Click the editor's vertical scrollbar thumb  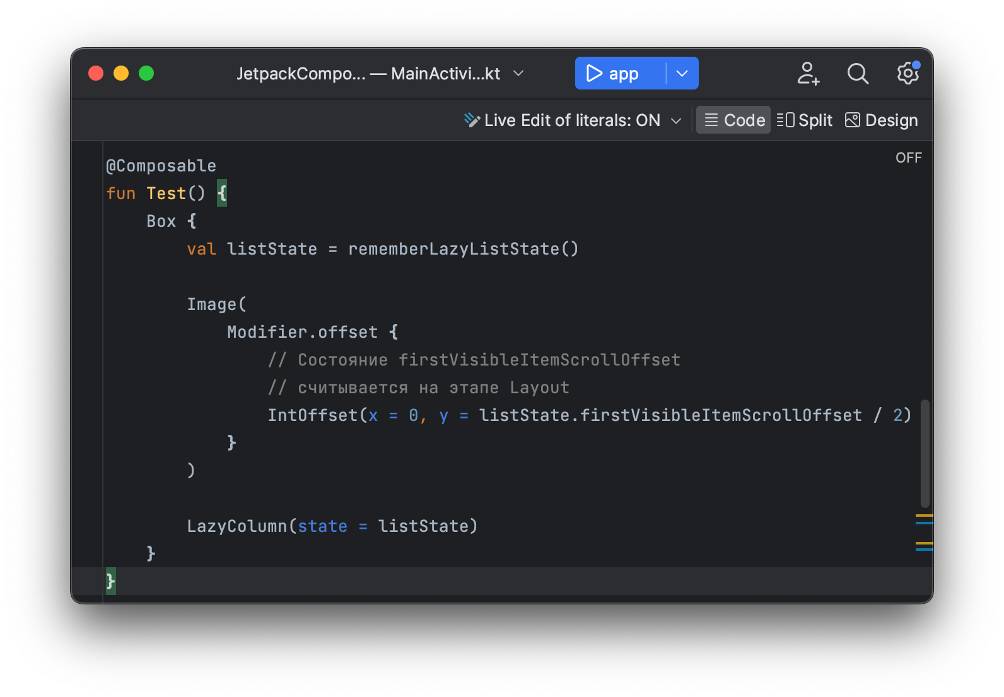(925, 453)
